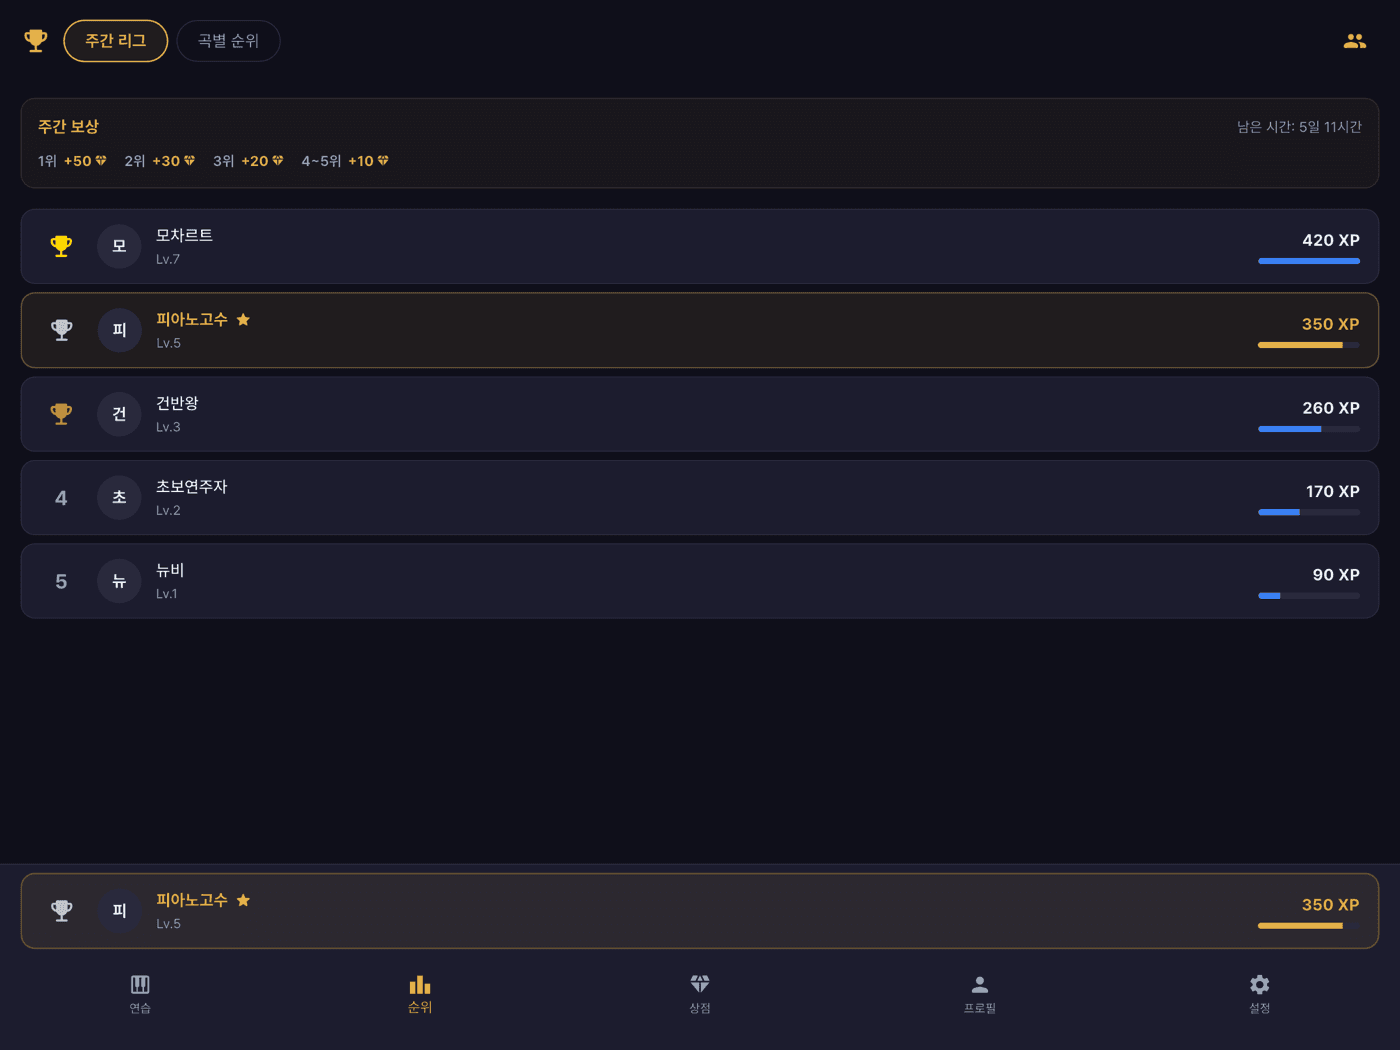Click the gold trophy beside 모차르트
Image resolution: width=1400 pixels, height=1050 pixels.
(61, 246)
